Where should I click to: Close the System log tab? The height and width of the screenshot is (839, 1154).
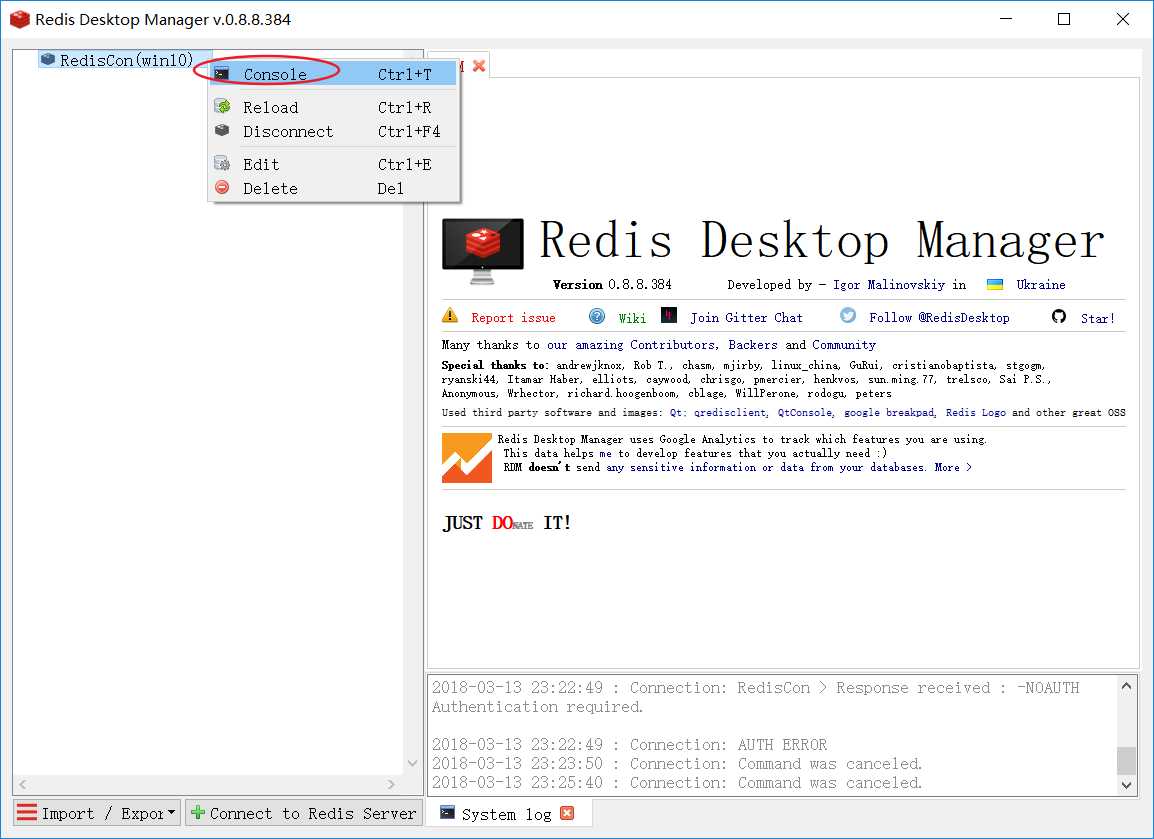[567, 813]
